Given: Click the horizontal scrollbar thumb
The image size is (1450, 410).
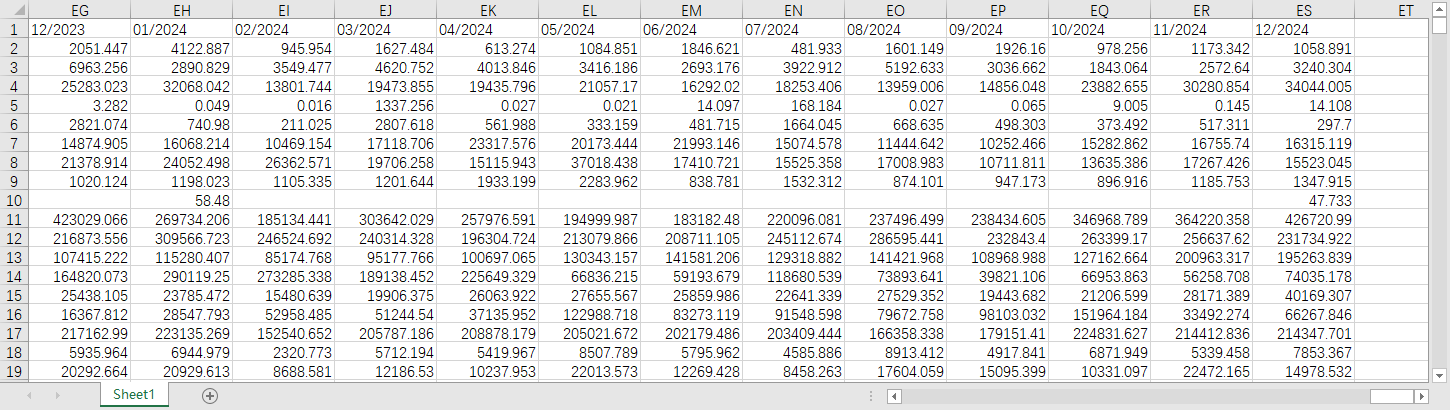Looking at the screenshot, I should point(1390,397).
